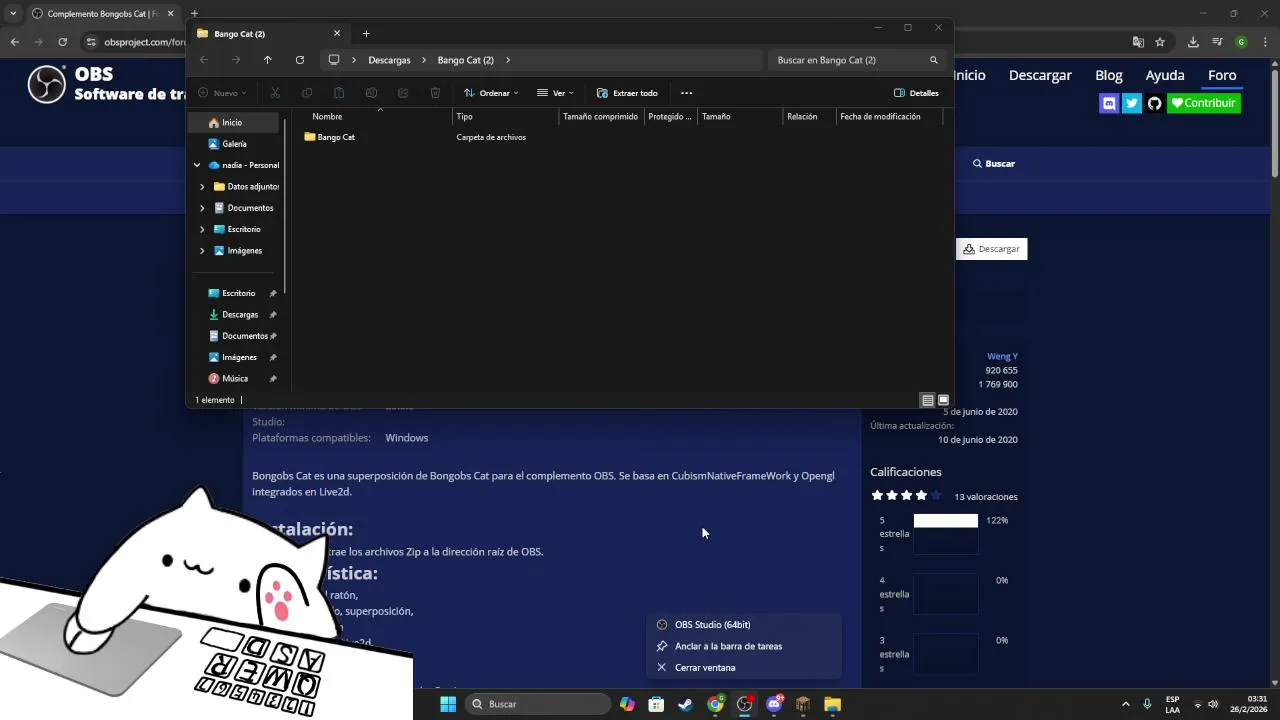Viewport: 1280px width, 720px height.
Task: Show hidden system tray icons chevron
Action: click(x=1125, y=704)
